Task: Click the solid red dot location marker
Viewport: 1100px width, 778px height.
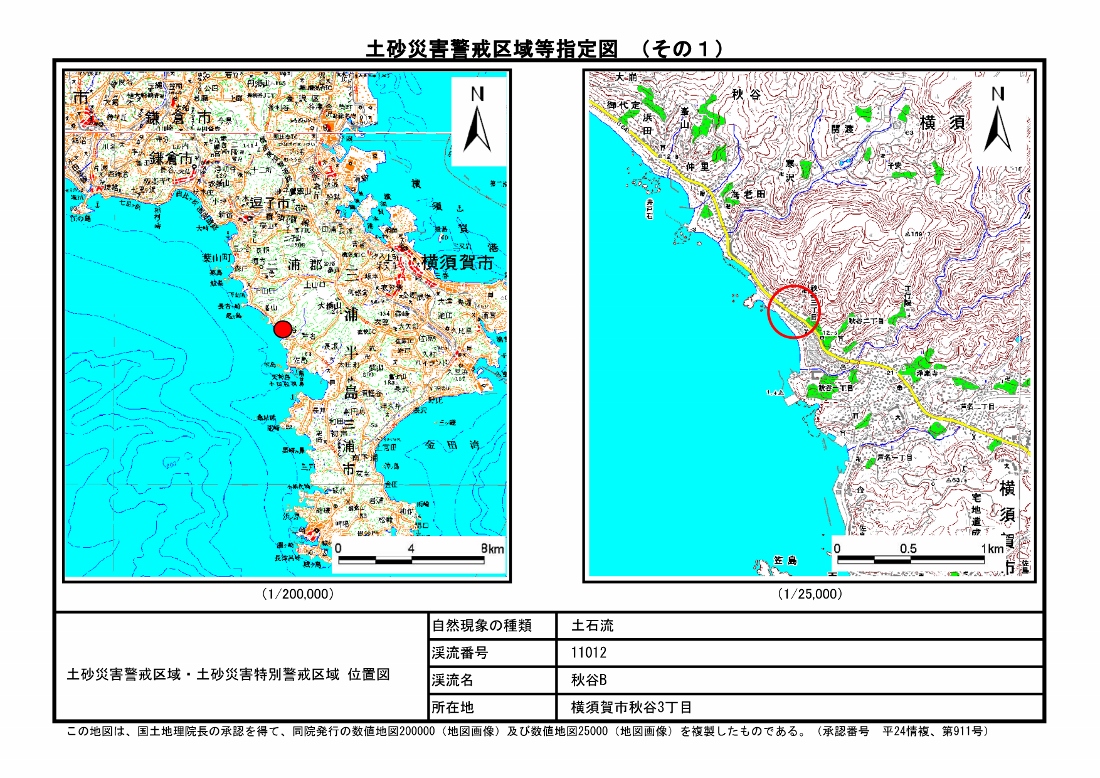Action: point(283,329)
